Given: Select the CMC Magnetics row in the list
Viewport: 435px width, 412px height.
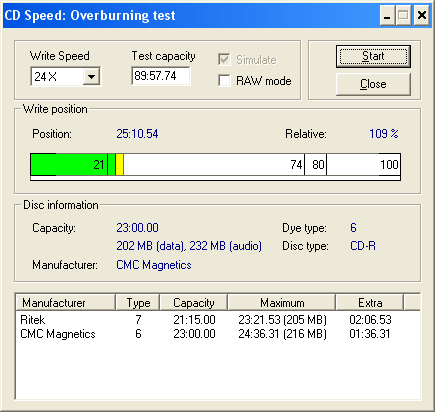Looking at the screenshot, I should coord(217,334).
